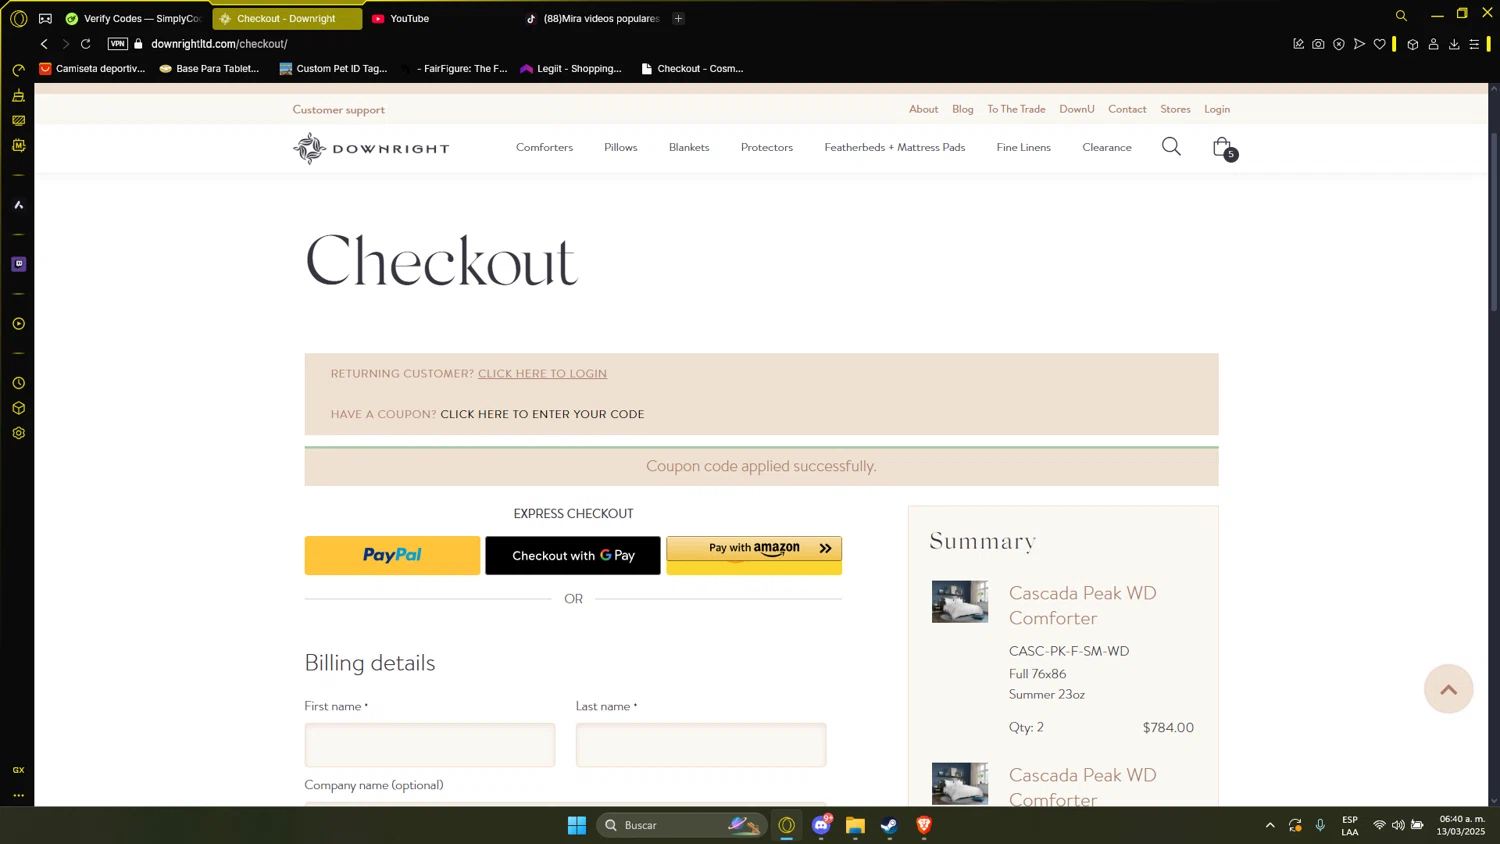Image resolution: width=1500 pixels, height=844 pixels.
Task: Open the Stores link
Action: [1175, 109]
